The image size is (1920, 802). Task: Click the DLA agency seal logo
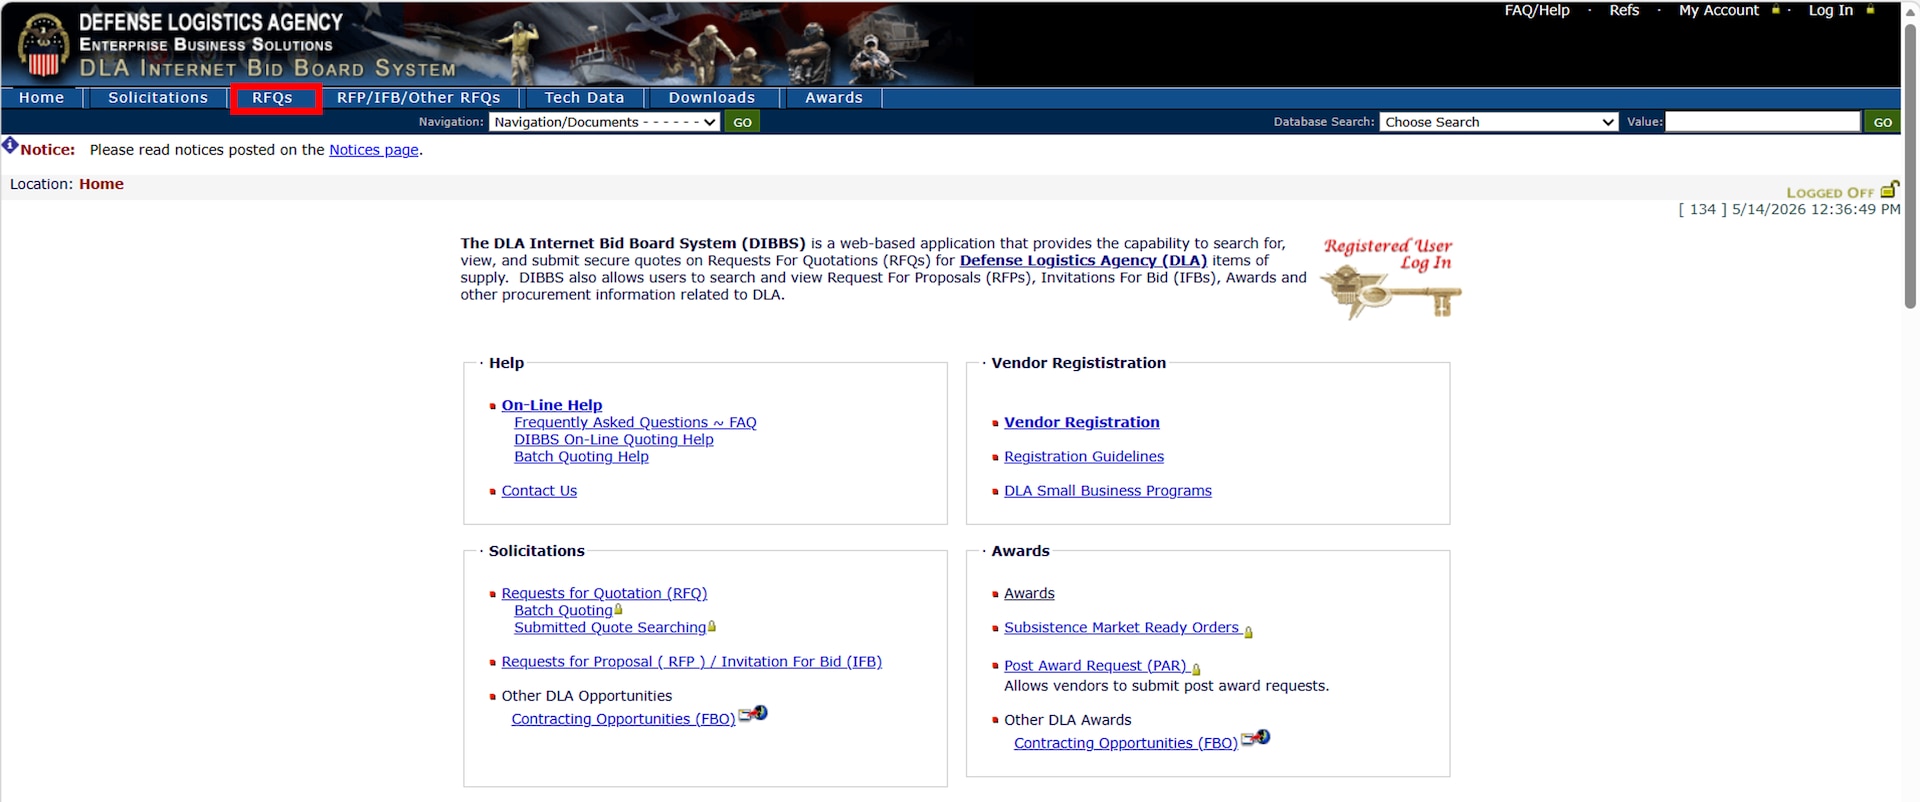click(43, 45)
